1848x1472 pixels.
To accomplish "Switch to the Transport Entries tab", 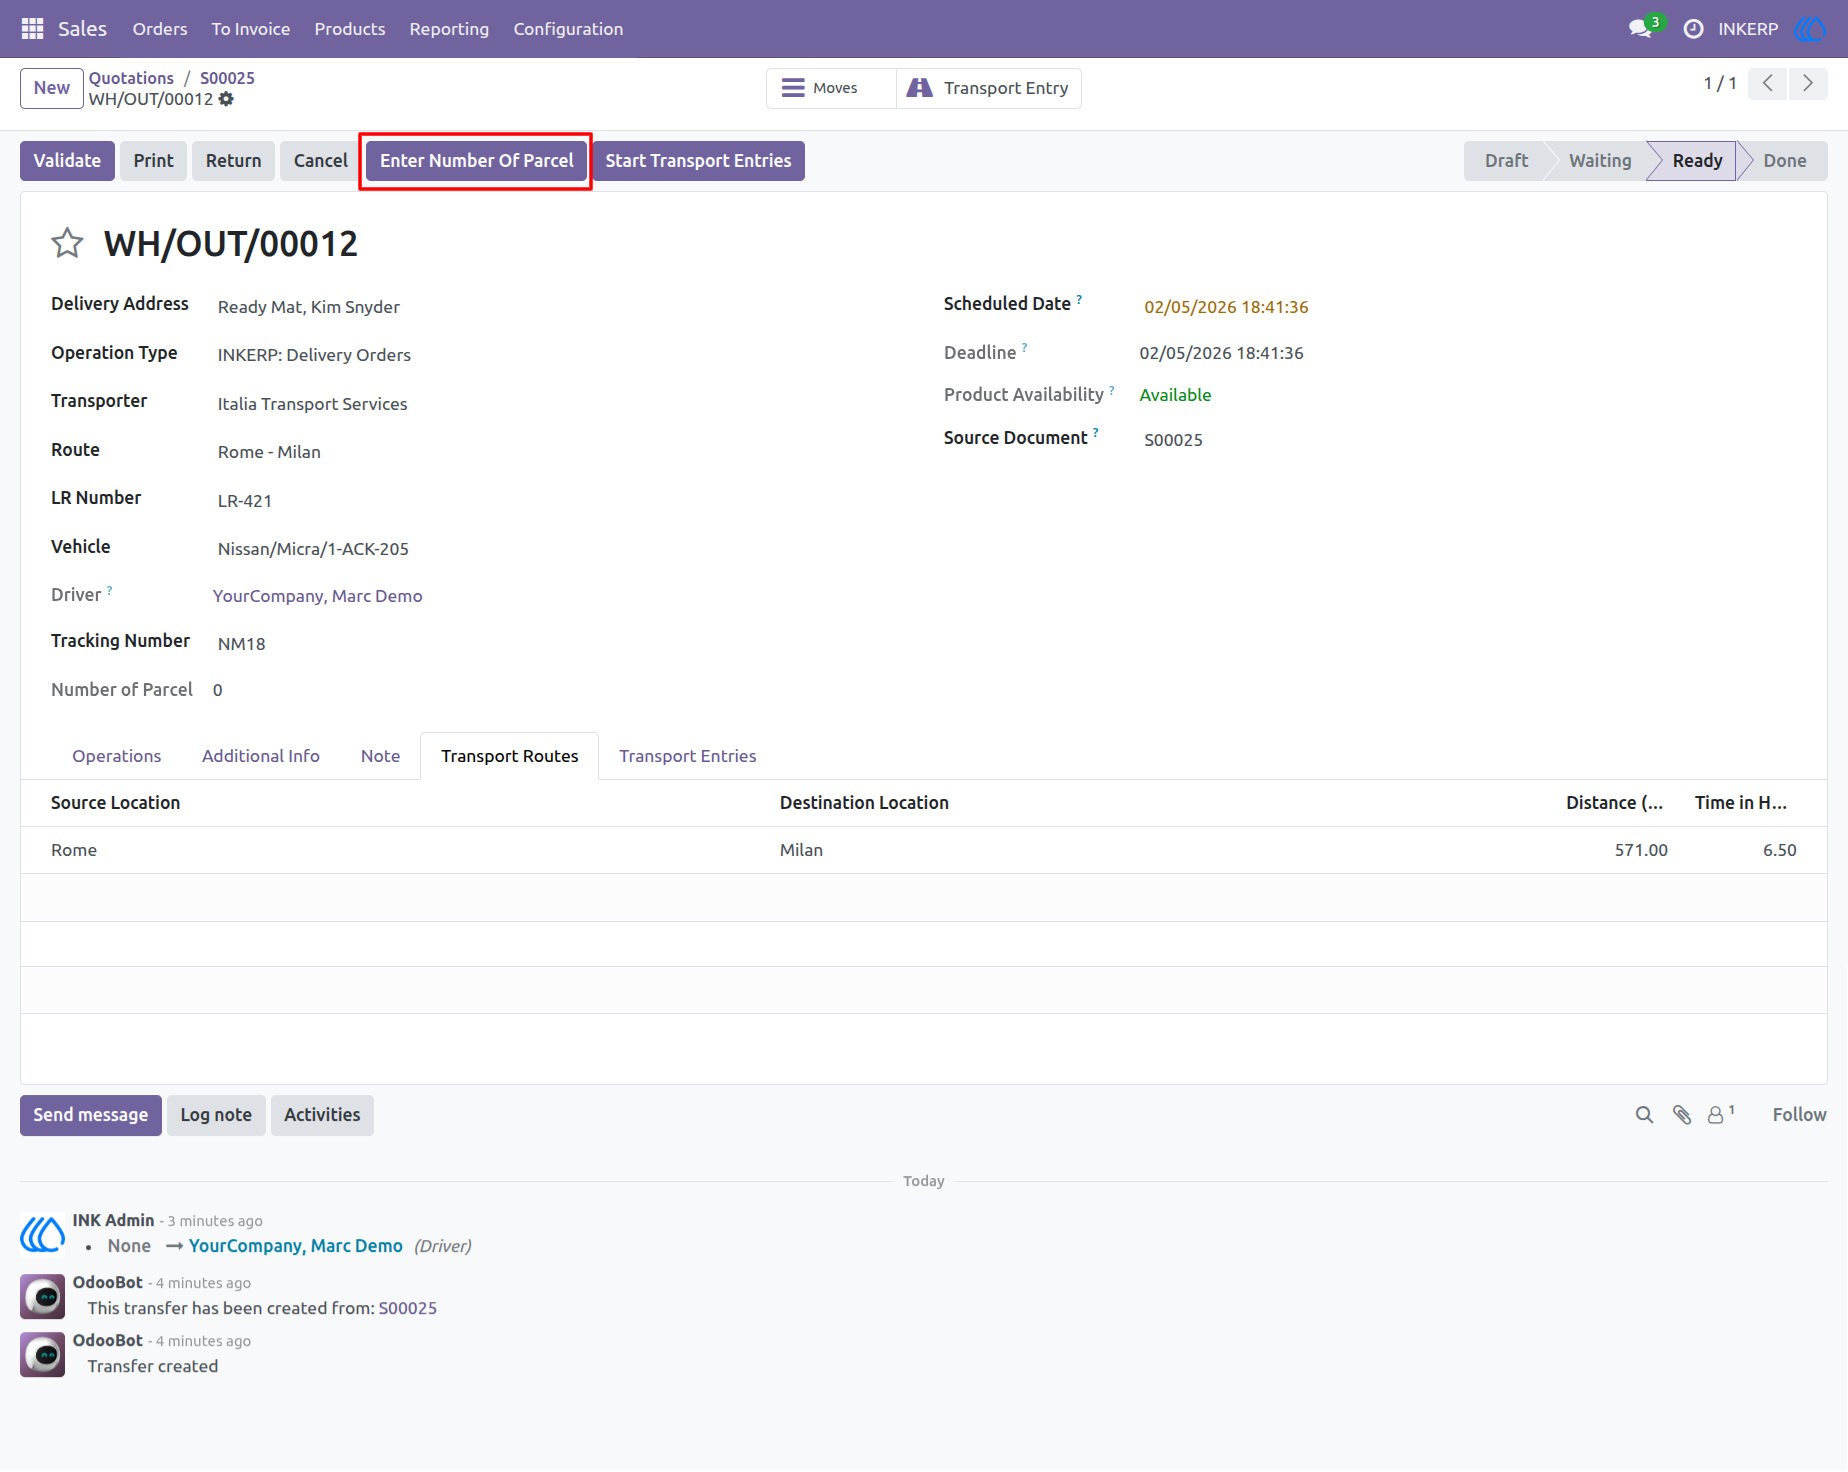I will point(688,756).
